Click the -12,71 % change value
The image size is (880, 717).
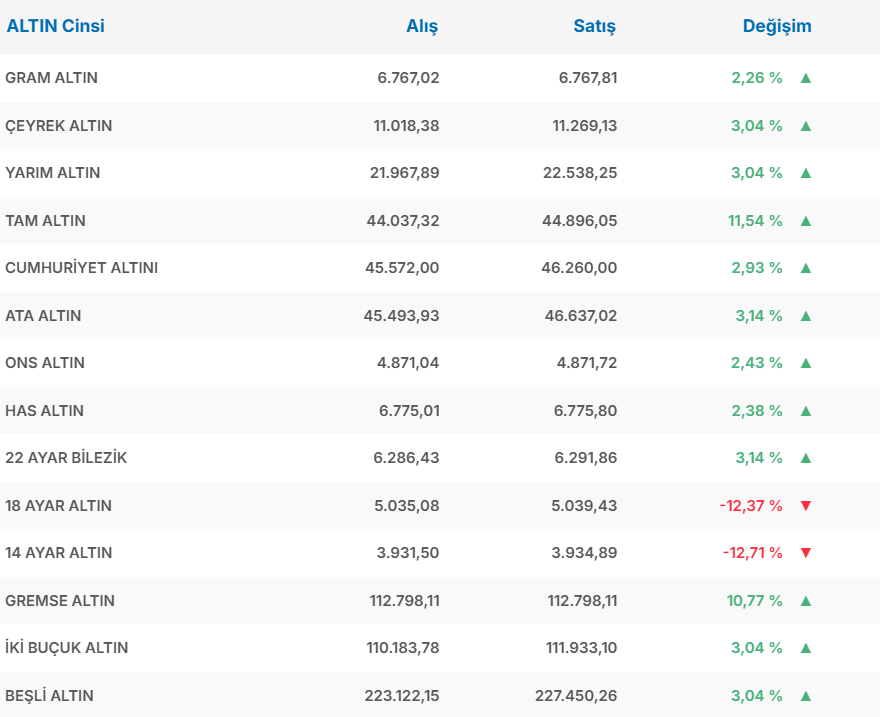751,553
